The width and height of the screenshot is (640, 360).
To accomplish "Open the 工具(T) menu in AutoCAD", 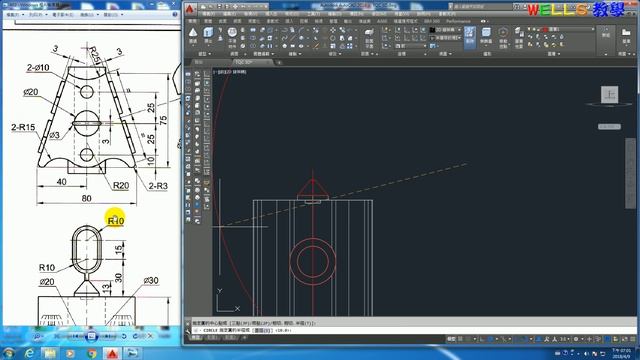I will coord(313,13).
